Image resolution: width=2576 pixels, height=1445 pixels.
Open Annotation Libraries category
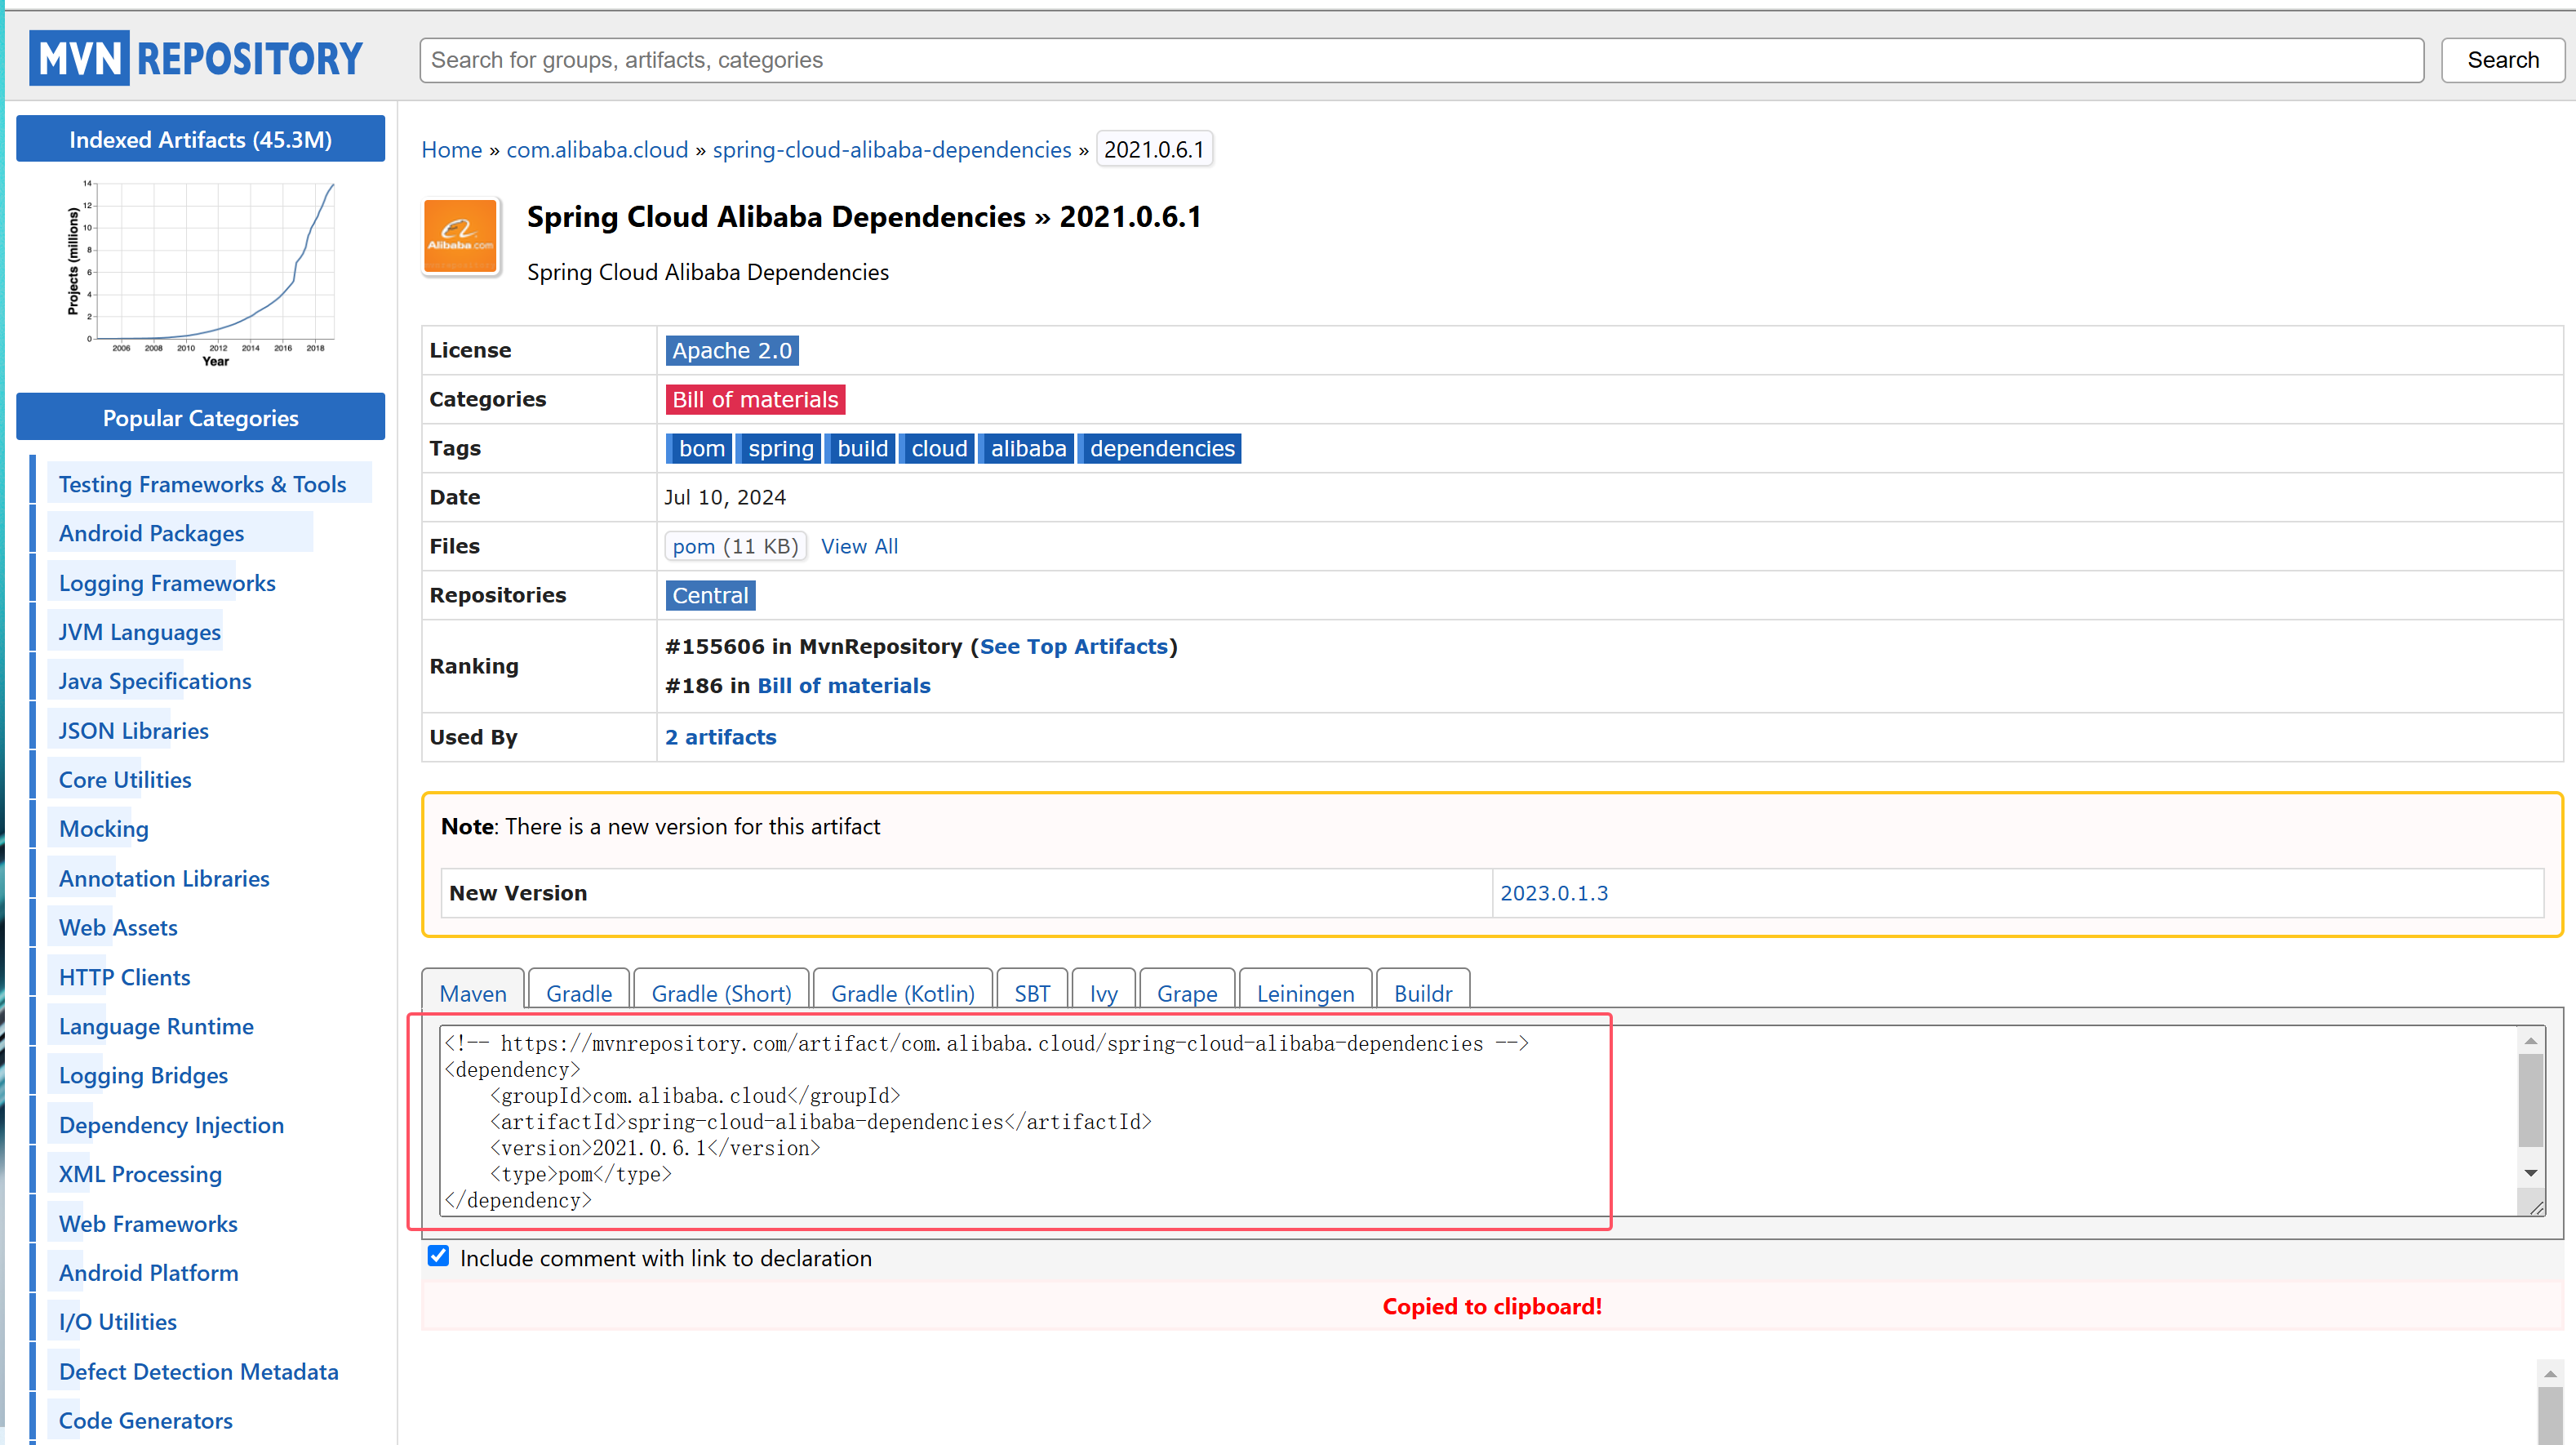click(164, 879)
